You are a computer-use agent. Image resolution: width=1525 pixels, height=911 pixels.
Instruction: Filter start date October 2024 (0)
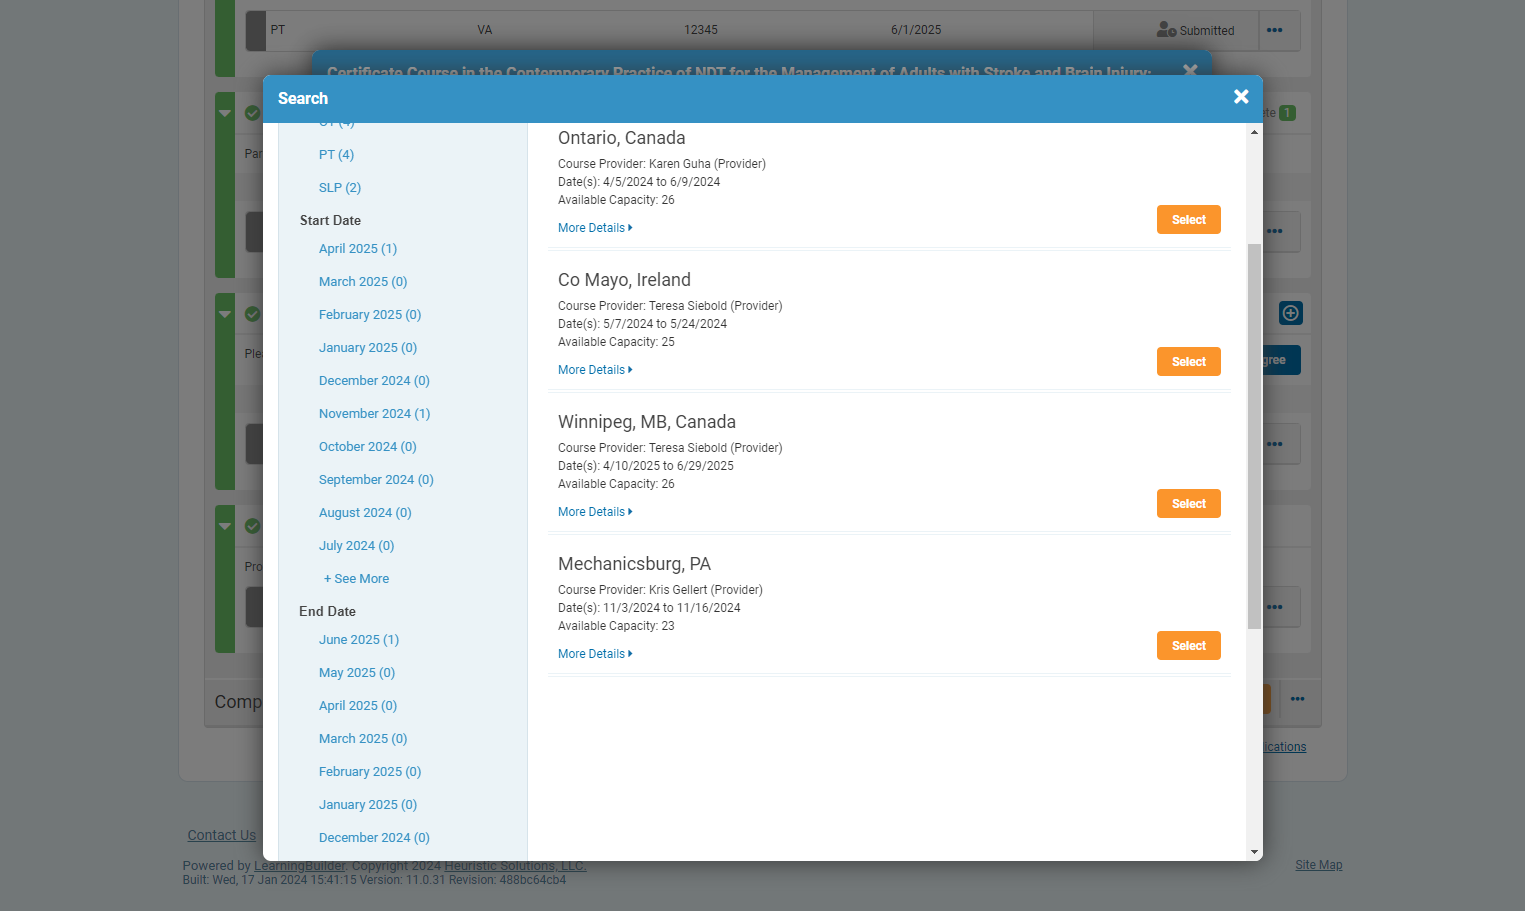click(368, 447)
